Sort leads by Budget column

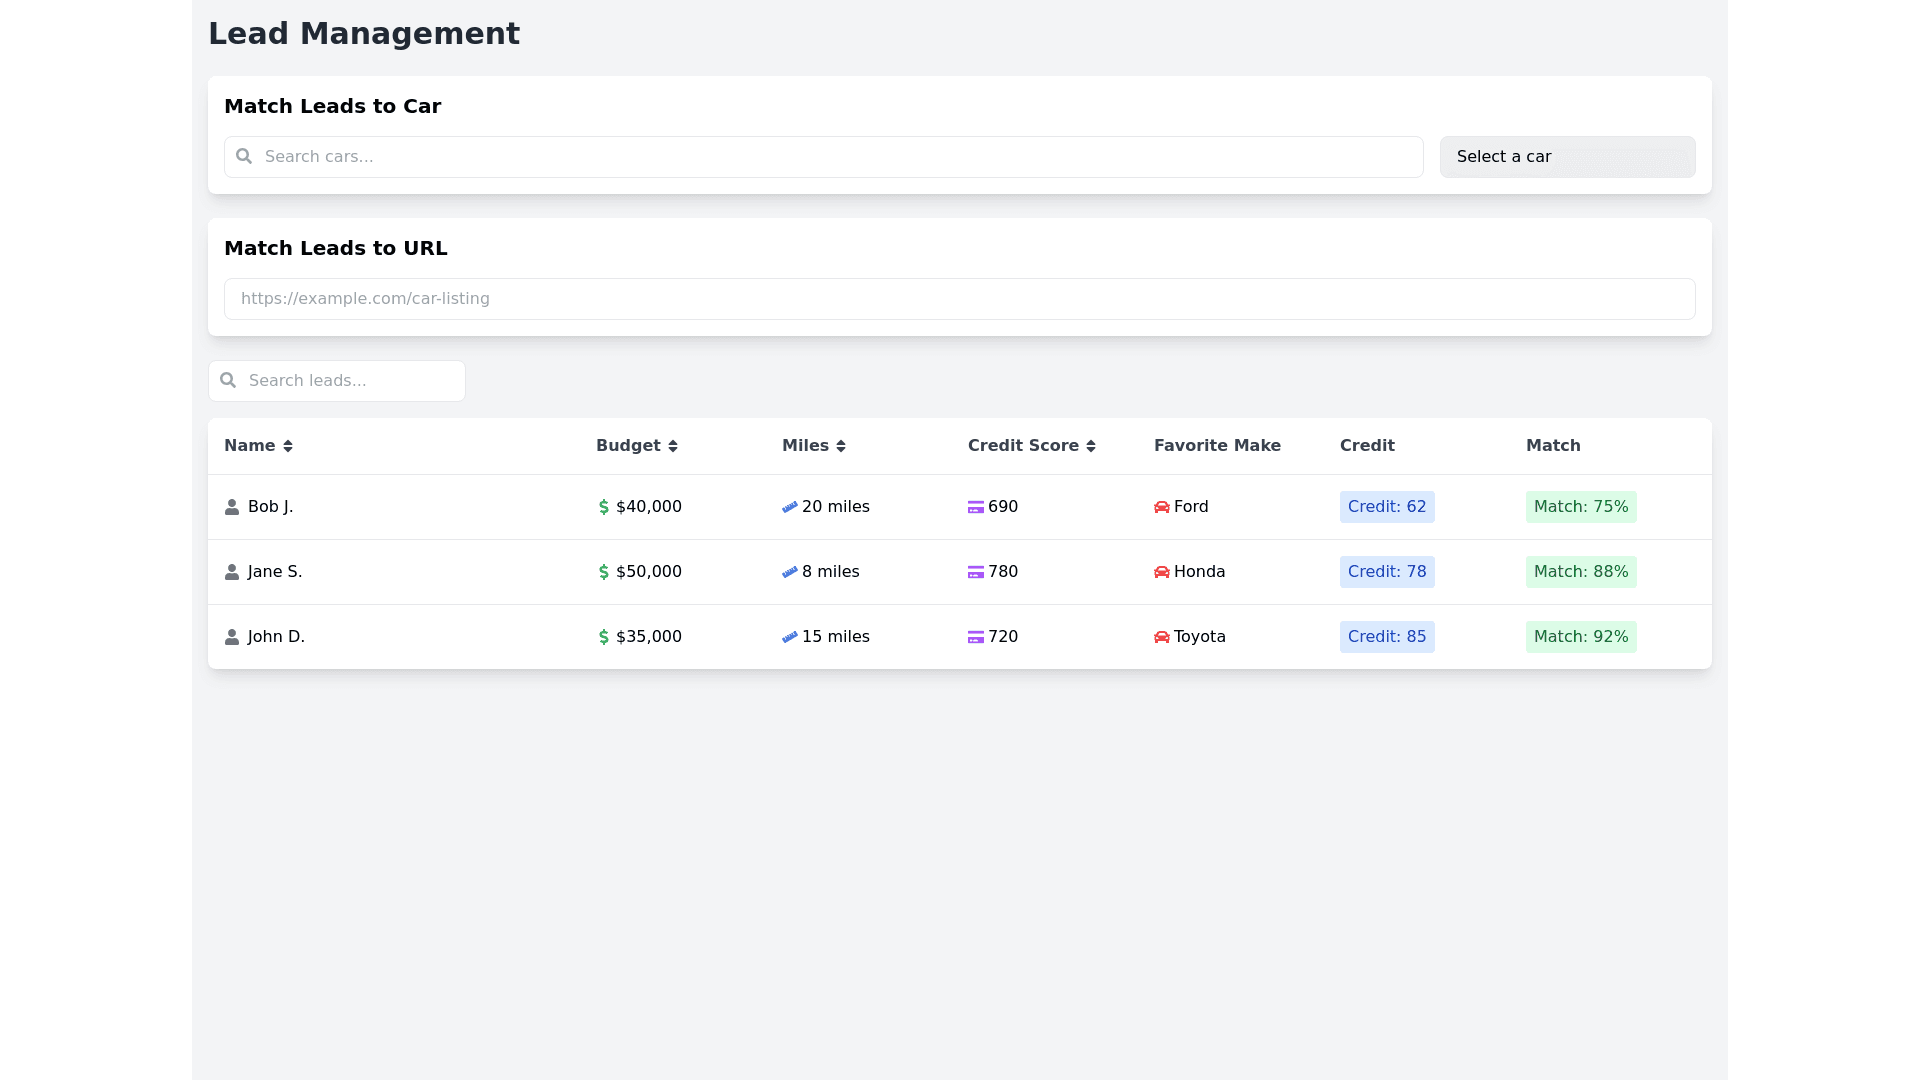[637, 446]
